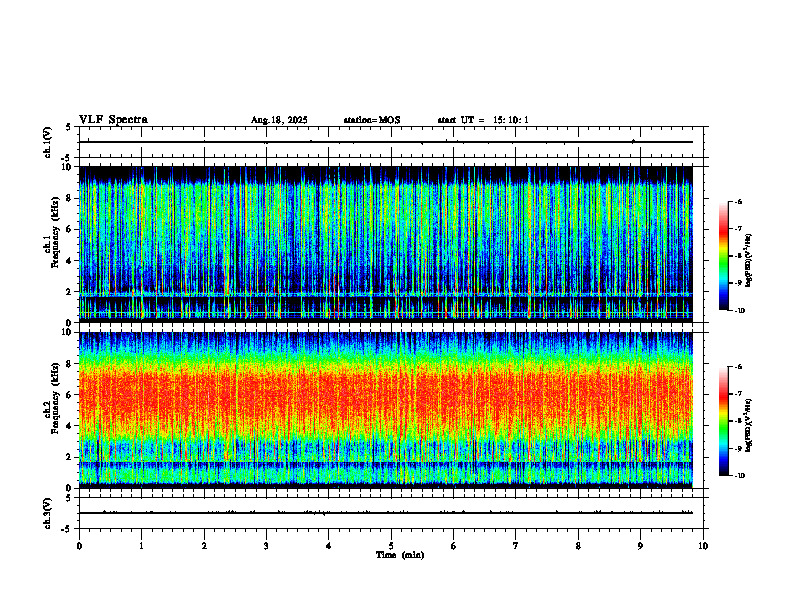Click the ch.2 spectrogram colorbar
The image size is (792, 612).
pyautogui.click(x=723, y=421)
